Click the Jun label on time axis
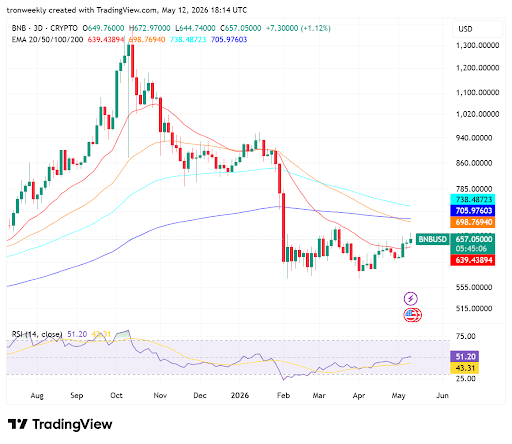 (443, 396)
